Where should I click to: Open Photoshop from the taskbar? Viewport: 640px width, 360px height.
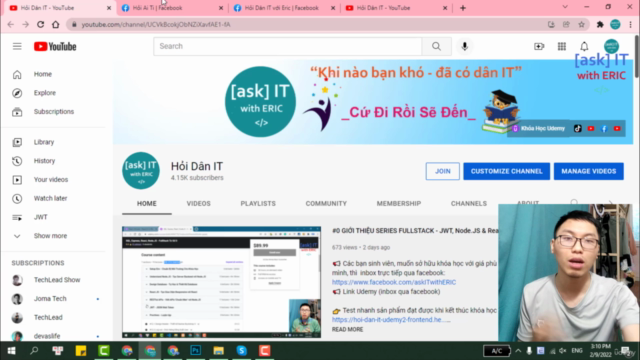[x=196, y=351]
